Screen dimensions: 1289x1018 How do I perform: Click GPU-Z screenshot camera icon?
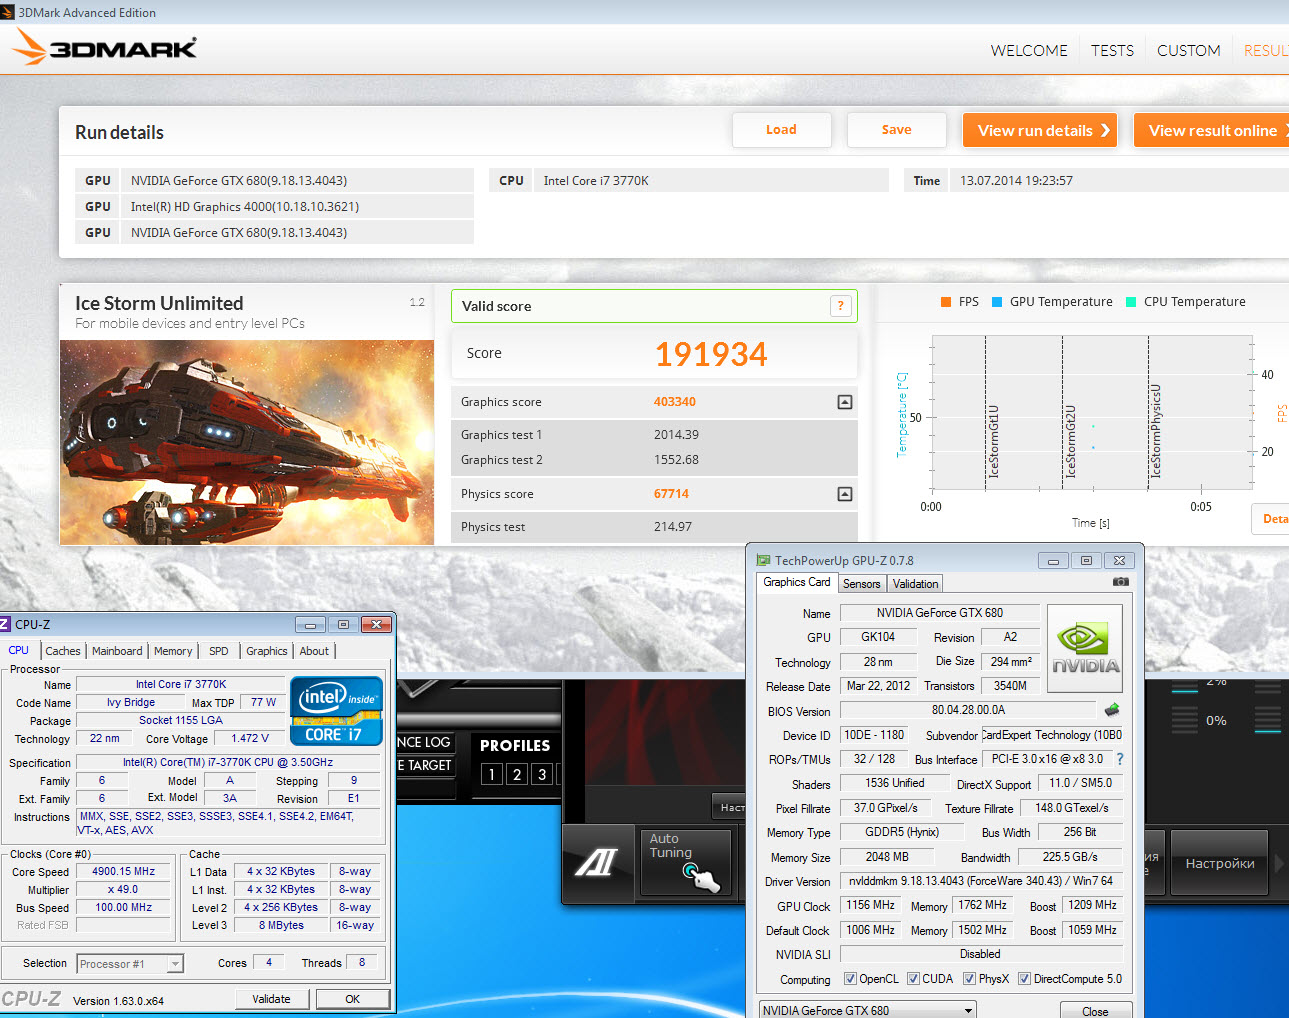[1121, 581]
